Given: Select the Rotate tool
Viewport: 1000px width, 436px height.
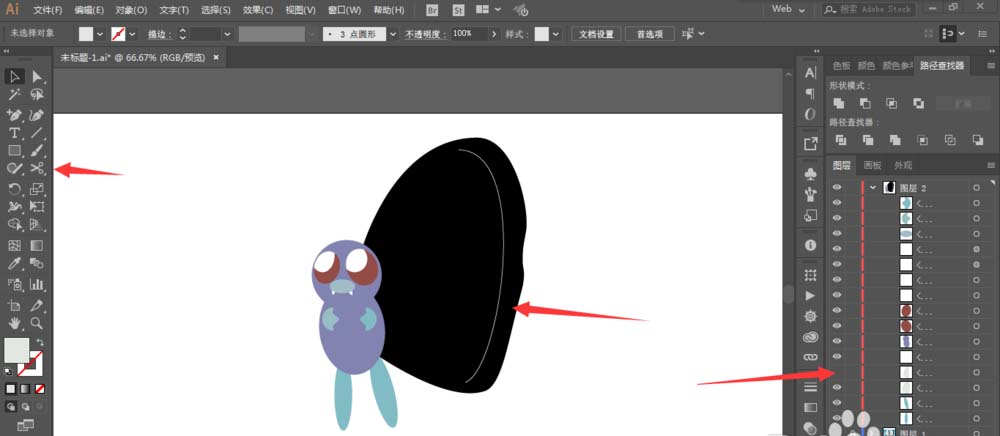Looking at the screenshot, I should [14, 189].
